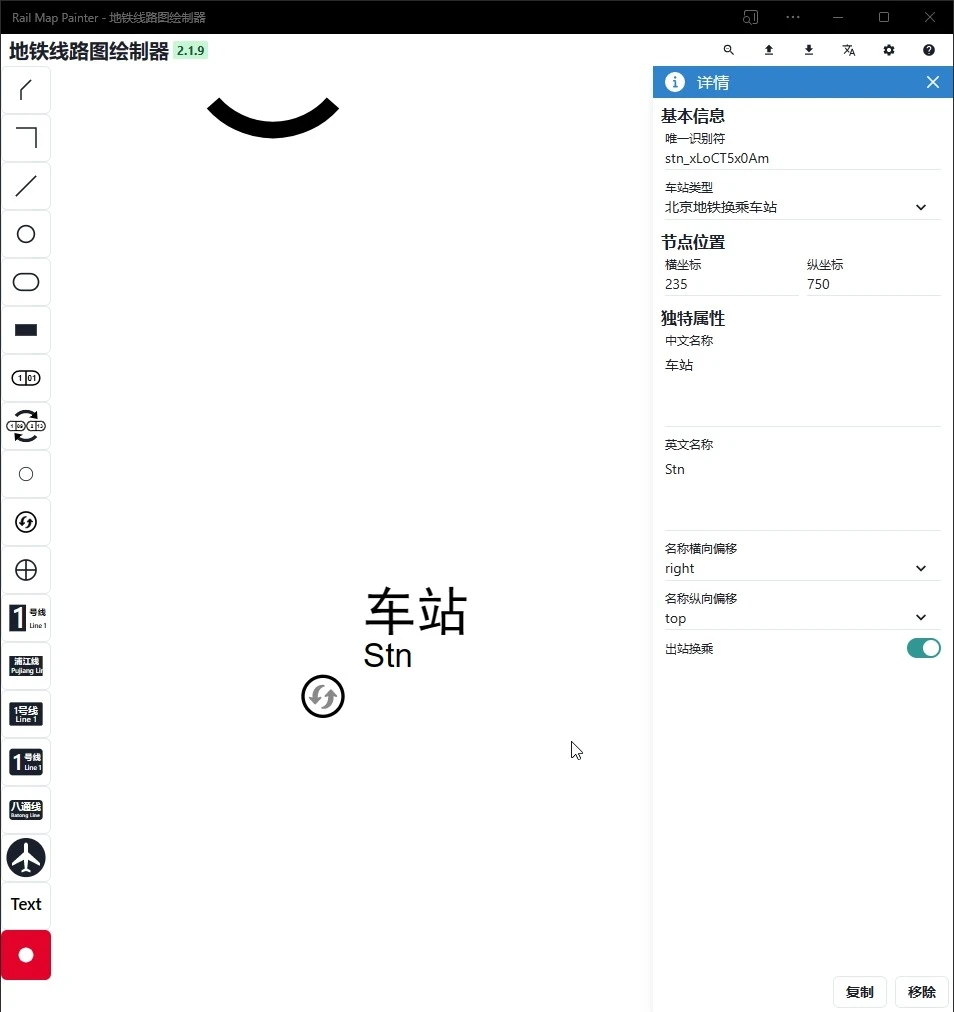Screen dimensions: 954x1012
Task: Open the settings gear
Action: pyautogui.click(x=889, y=50)
